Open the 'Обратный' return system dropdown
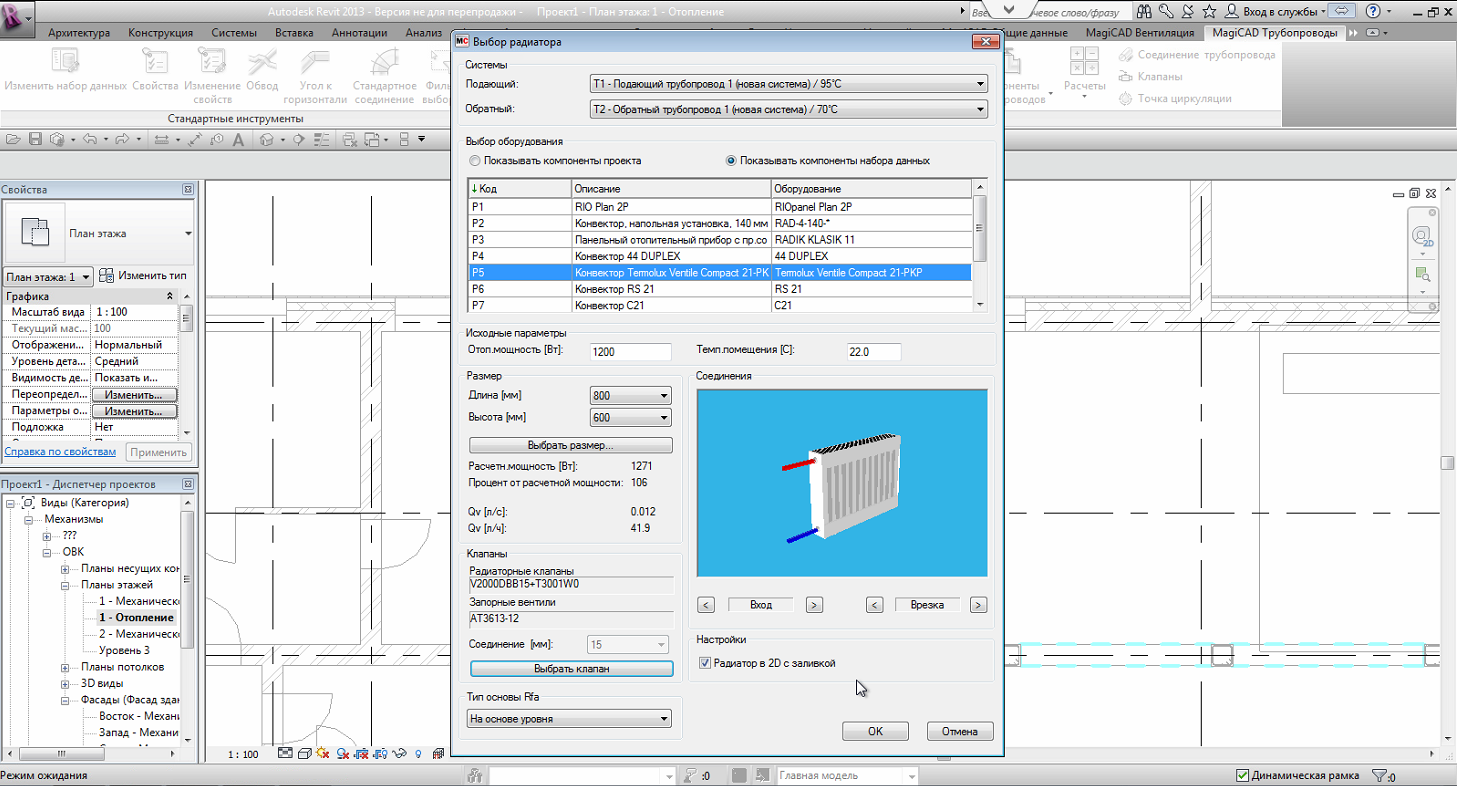1457x786 pixels. 789,108
